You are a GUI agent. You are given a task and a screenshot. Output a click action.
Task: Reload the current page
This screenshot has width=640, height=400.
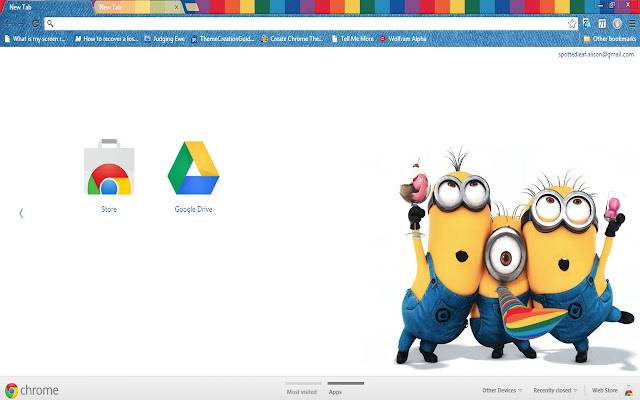point(36,24)
